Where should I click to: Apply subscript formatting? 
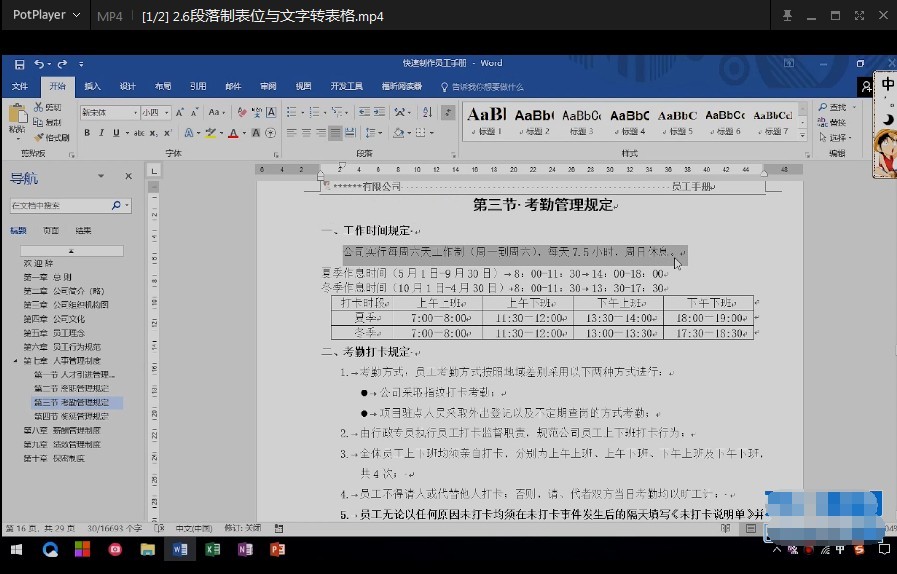pyautogui.click(x=153, y=133)
